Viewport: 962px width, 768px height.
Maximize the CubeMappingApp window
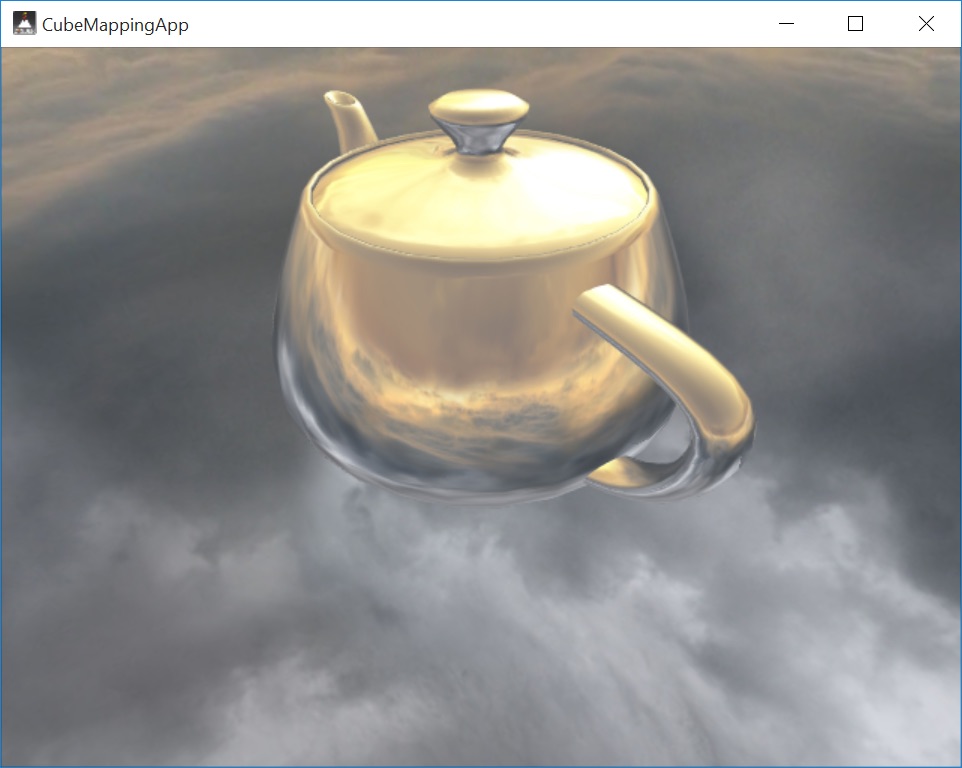click(x=855, y=23)
